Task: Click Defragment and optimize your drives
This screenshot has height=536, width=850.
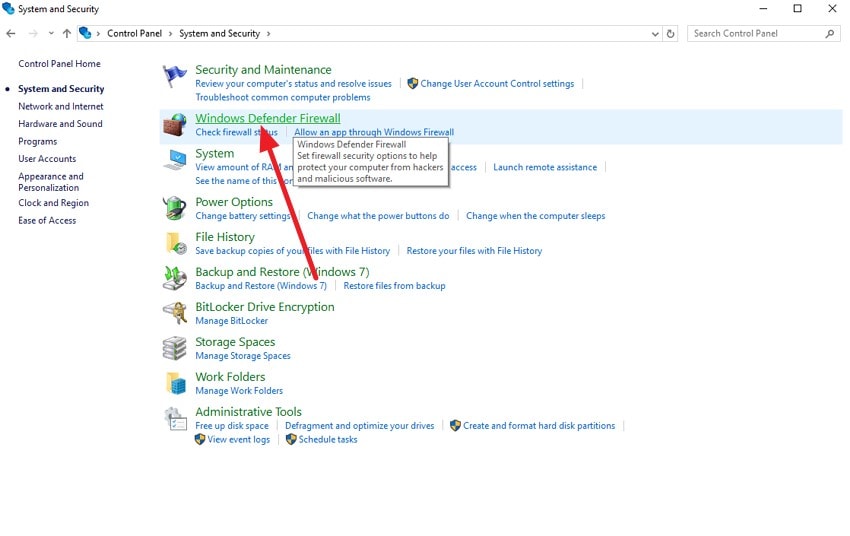Action: point(359,426)
